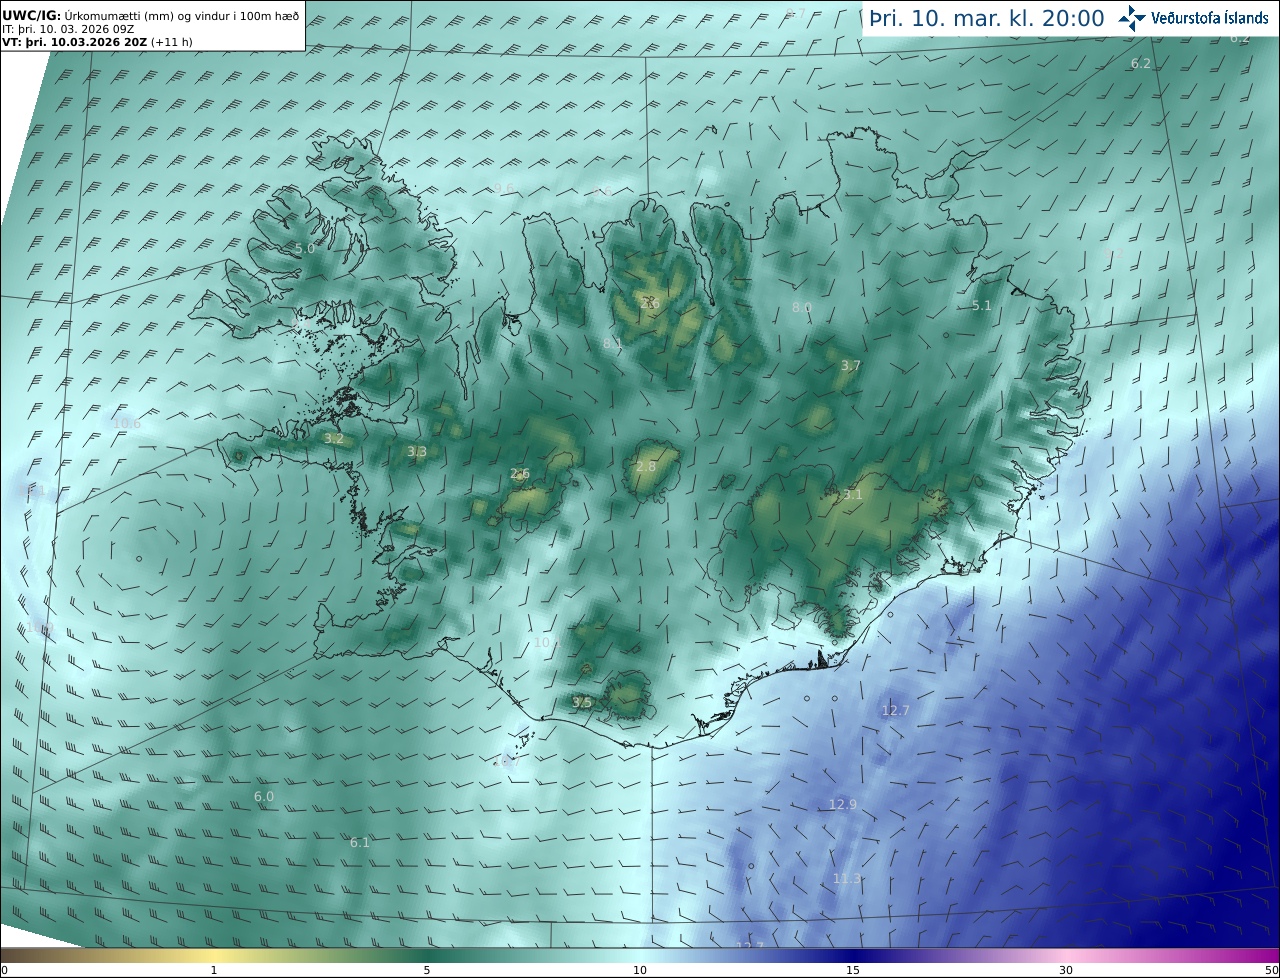Image resolution: width=1280 pixels, height=978 pixels.
Task: Click the 10.6 value label over the sea
Action: [x=126, y=423]
